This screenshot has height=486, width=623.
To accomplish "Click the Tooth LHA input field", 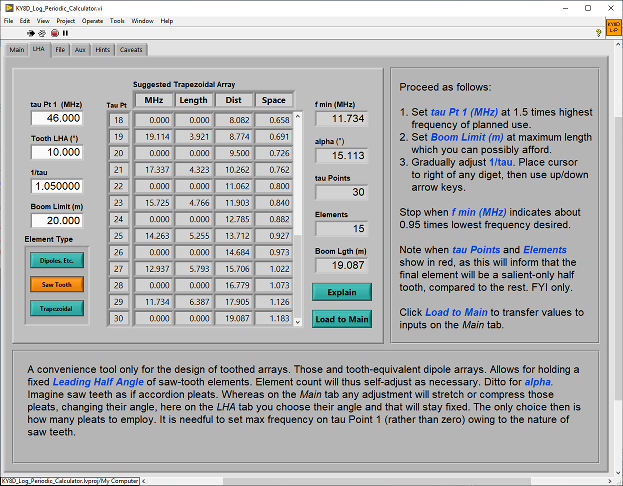I will click(57, 152).
